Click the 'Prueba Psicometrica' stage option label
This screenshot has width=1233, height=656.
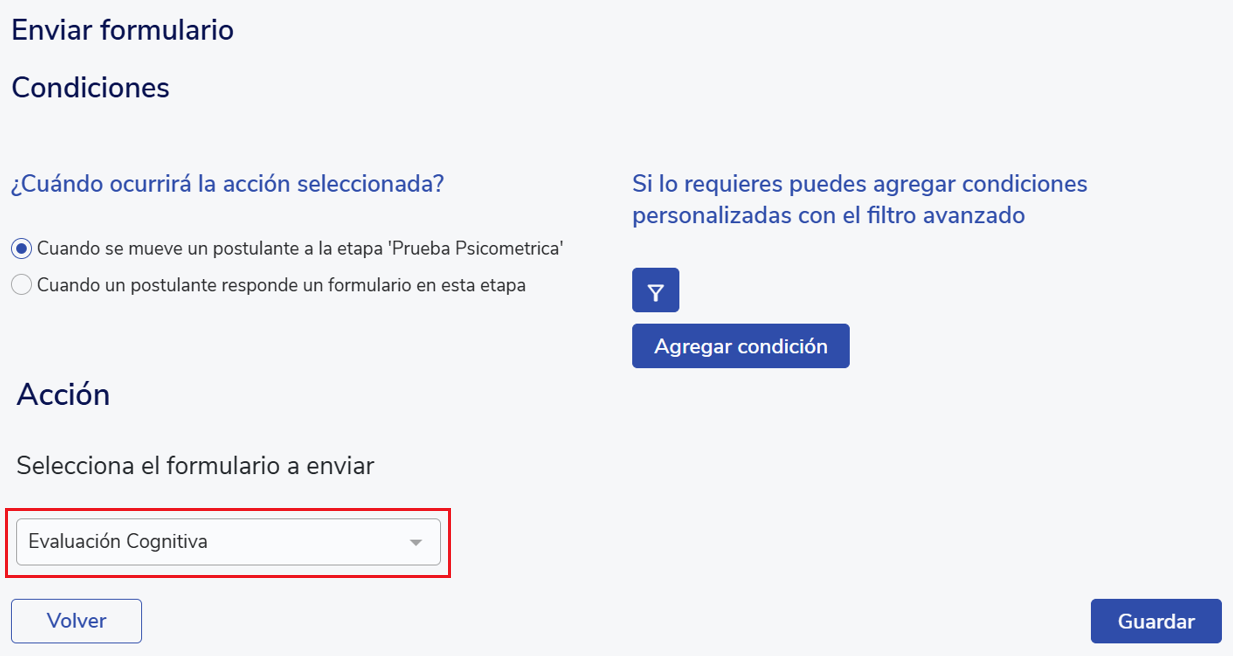coord(300,248)
